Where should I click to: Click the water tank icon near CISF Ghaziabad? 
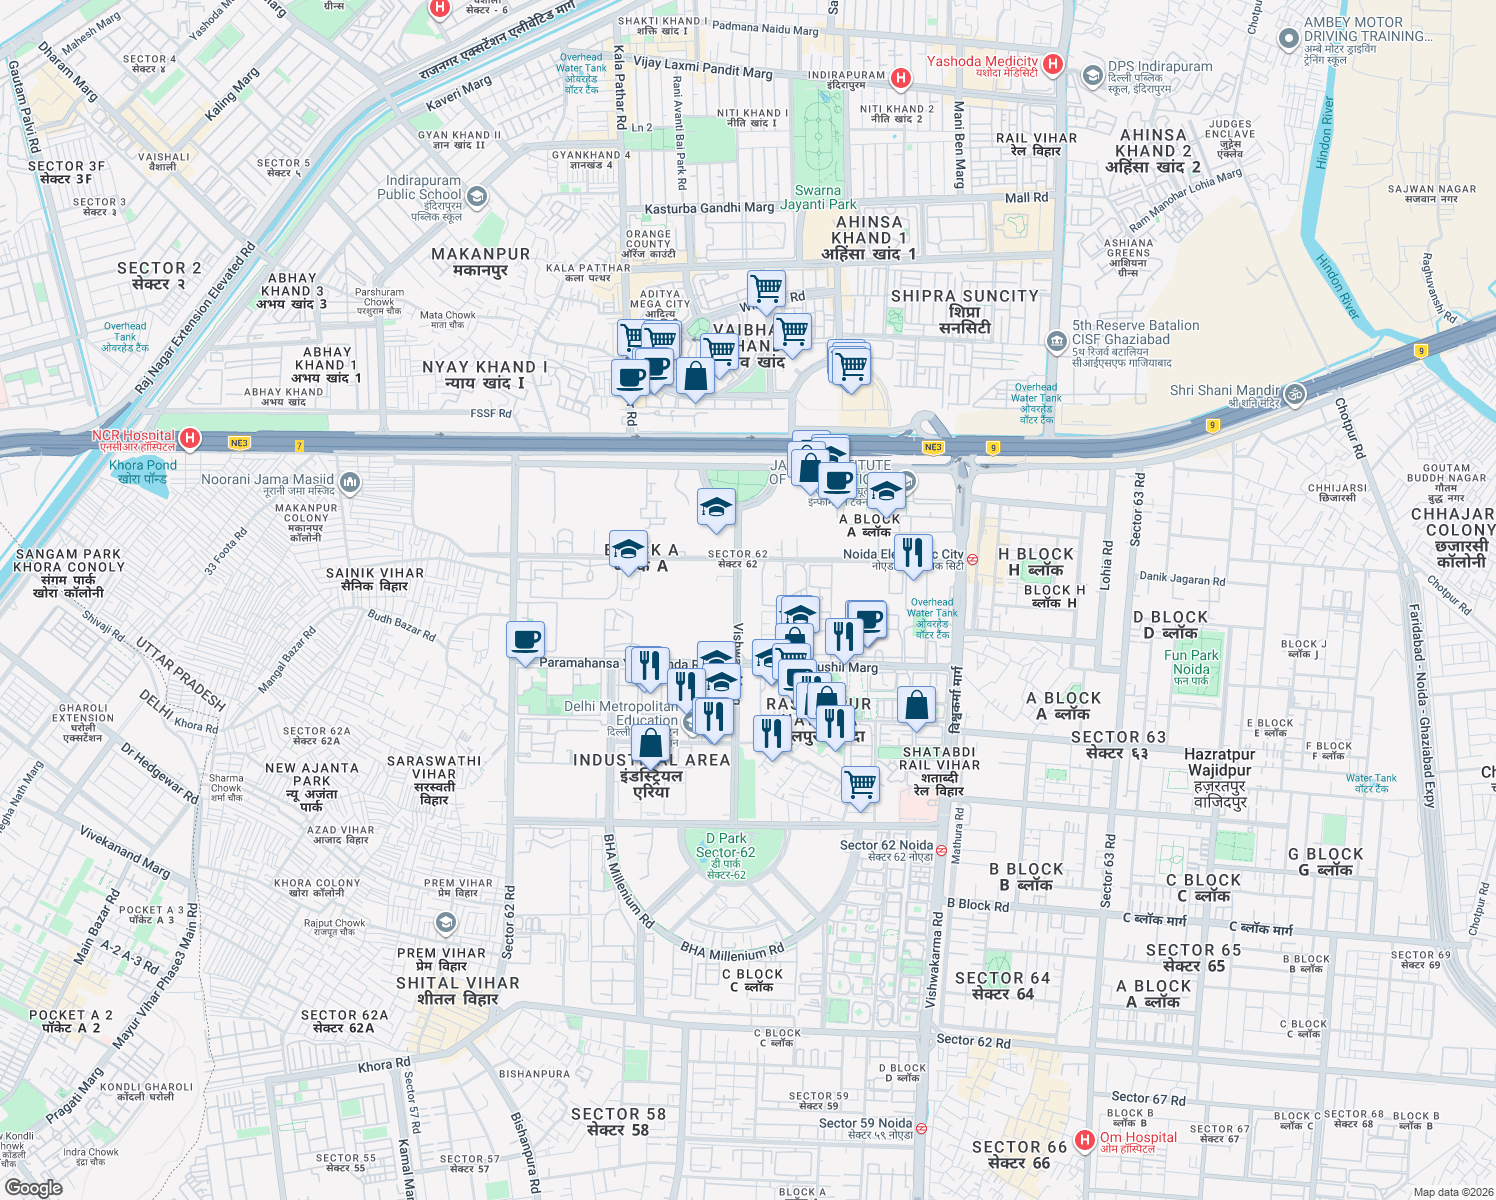point(1055,342)
